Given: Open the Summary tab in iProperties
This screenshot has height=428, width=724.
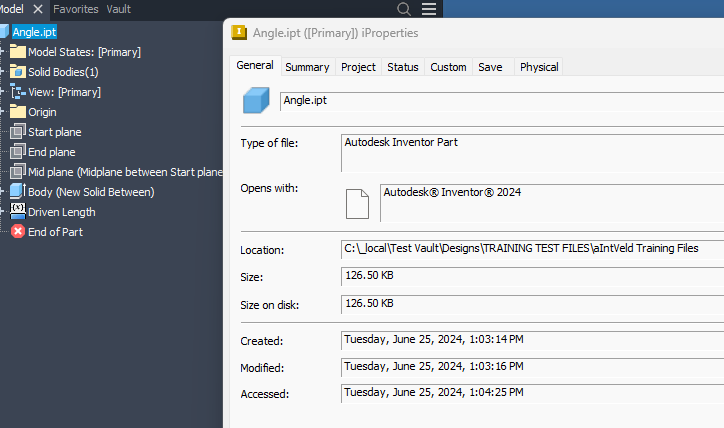Looking at the screenshot, I should (x=307, y=67).
